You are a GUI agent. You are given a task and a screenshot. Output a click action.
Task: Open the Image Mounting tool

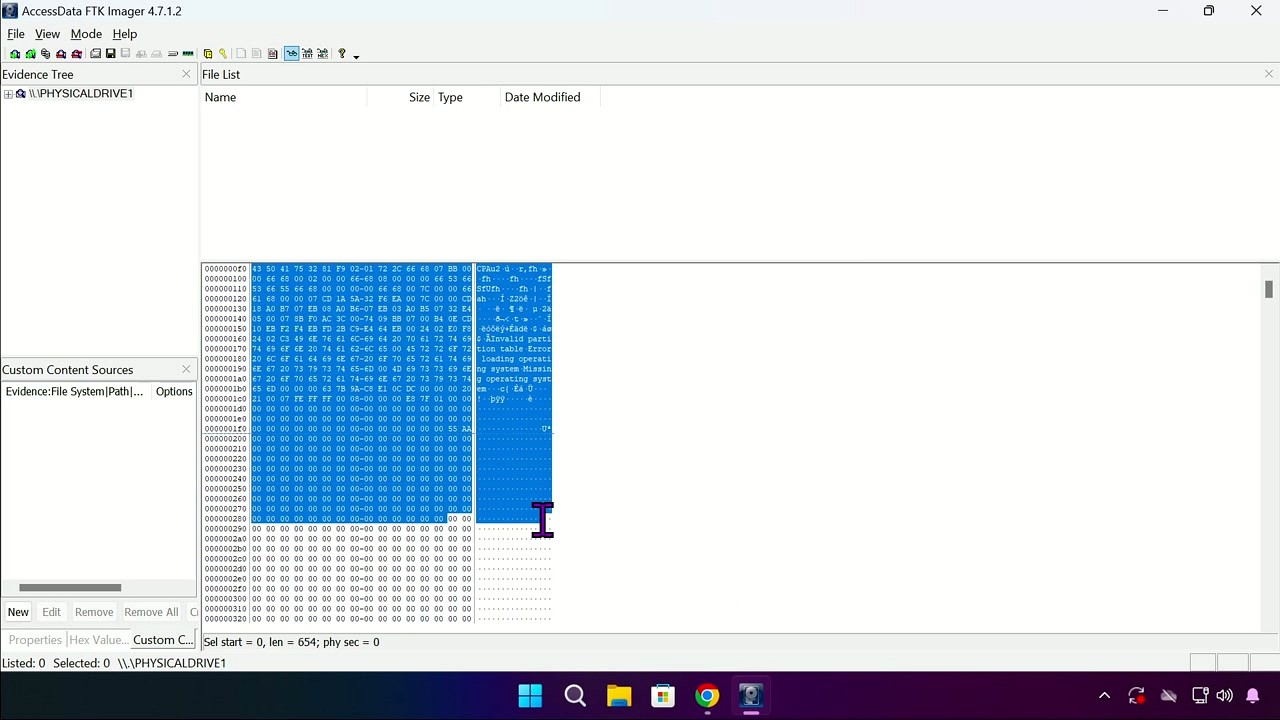point(45,53)
